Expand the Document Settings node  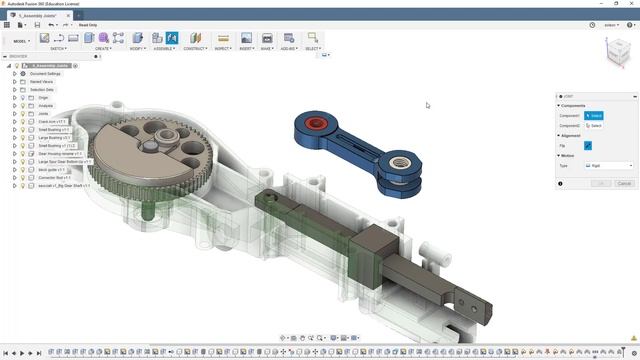[15, 74]
